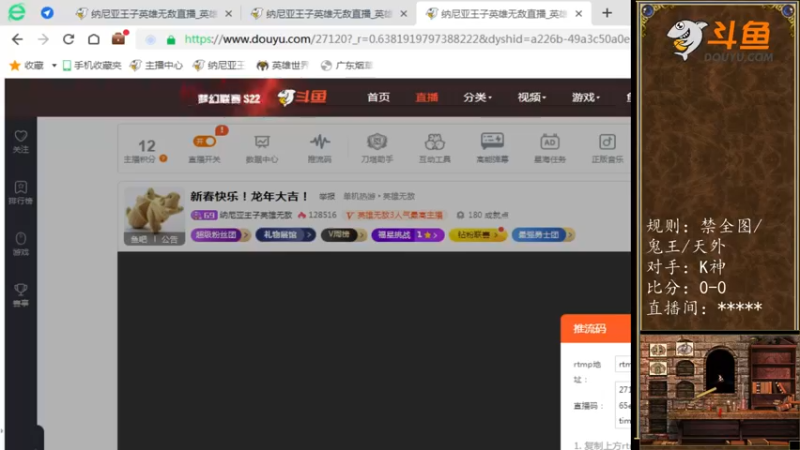Open the 福星挑战 button
Image resolution: width=800 pixels, height=450 pixels.
pyautogui.click(x=408, y=235)
